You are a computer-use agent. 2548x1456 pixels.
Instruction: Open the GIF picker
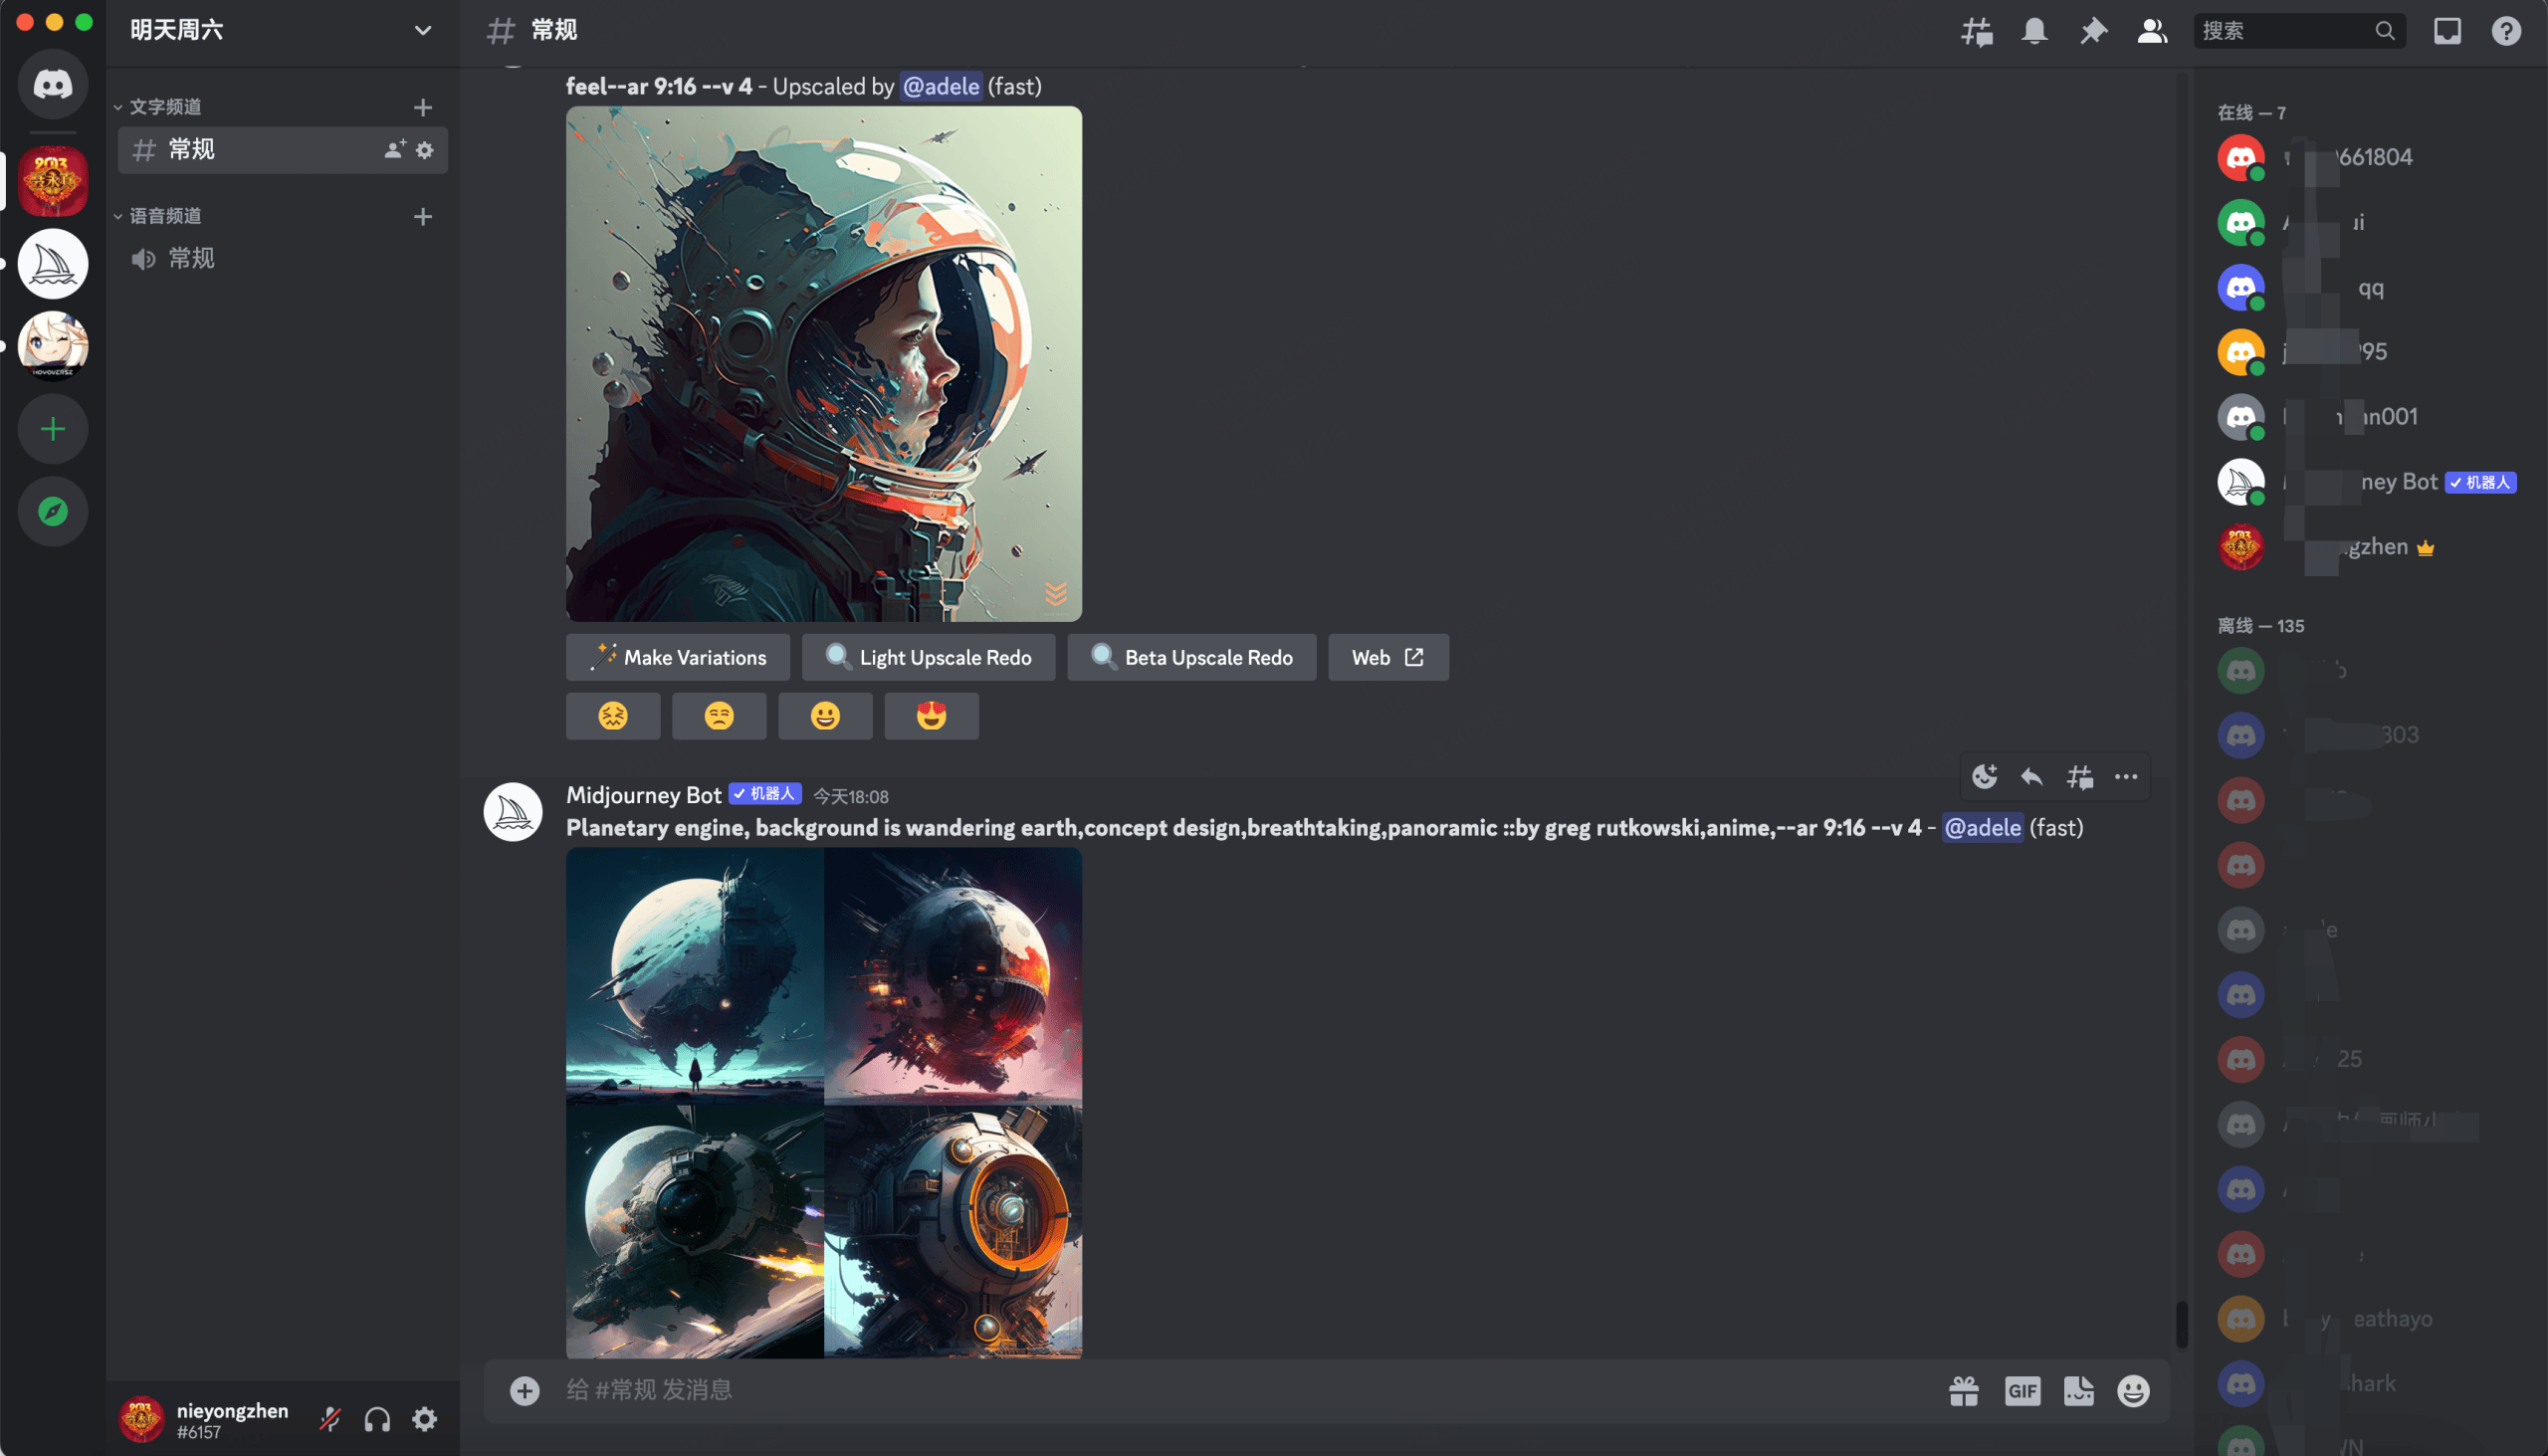2022,1390
